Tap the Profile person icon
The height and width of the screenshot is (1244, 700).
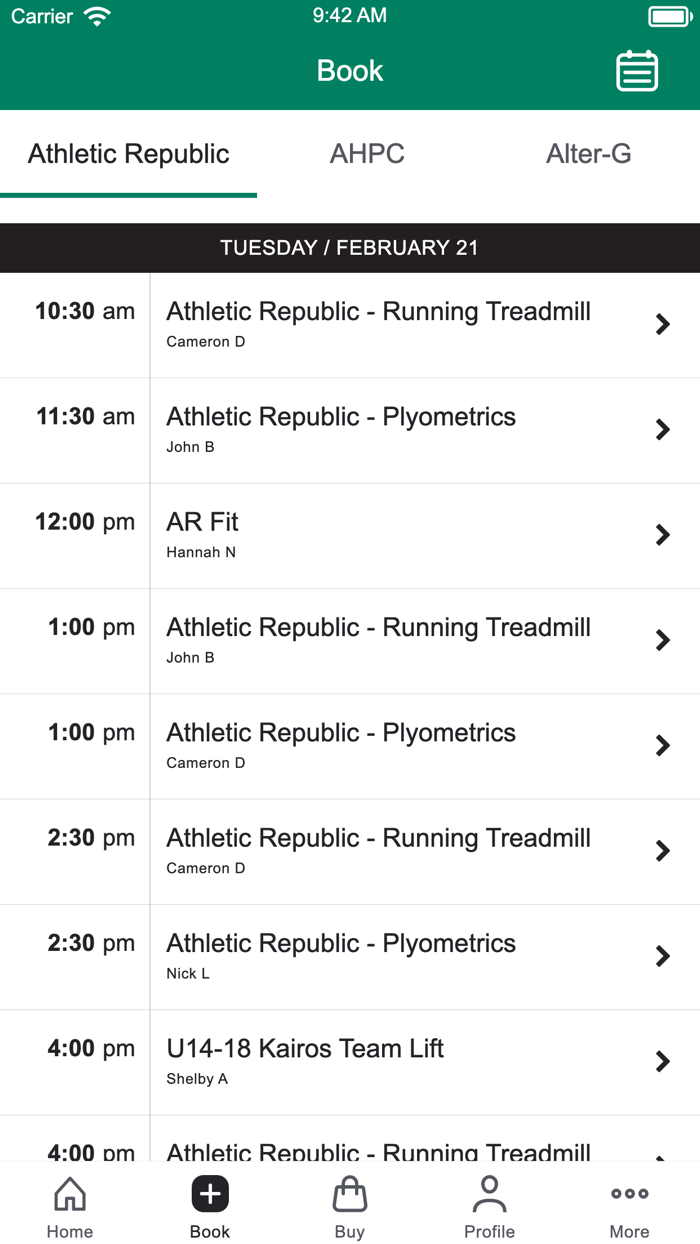(489, 1193)
